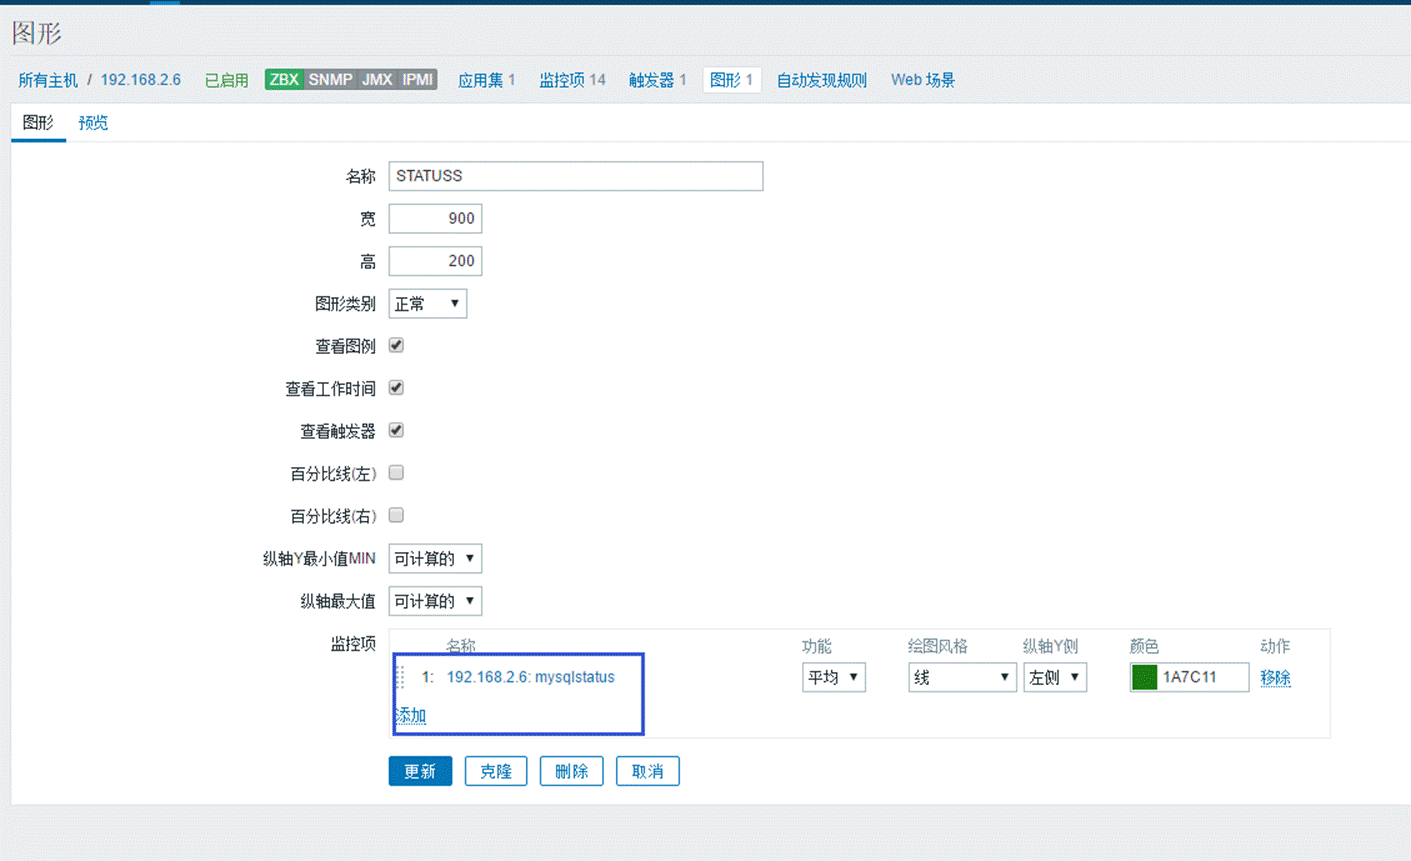The image size is (1411, 861).
Task: Open host 192.168.2.6 breadcrumb link
Action: (140, 80)
